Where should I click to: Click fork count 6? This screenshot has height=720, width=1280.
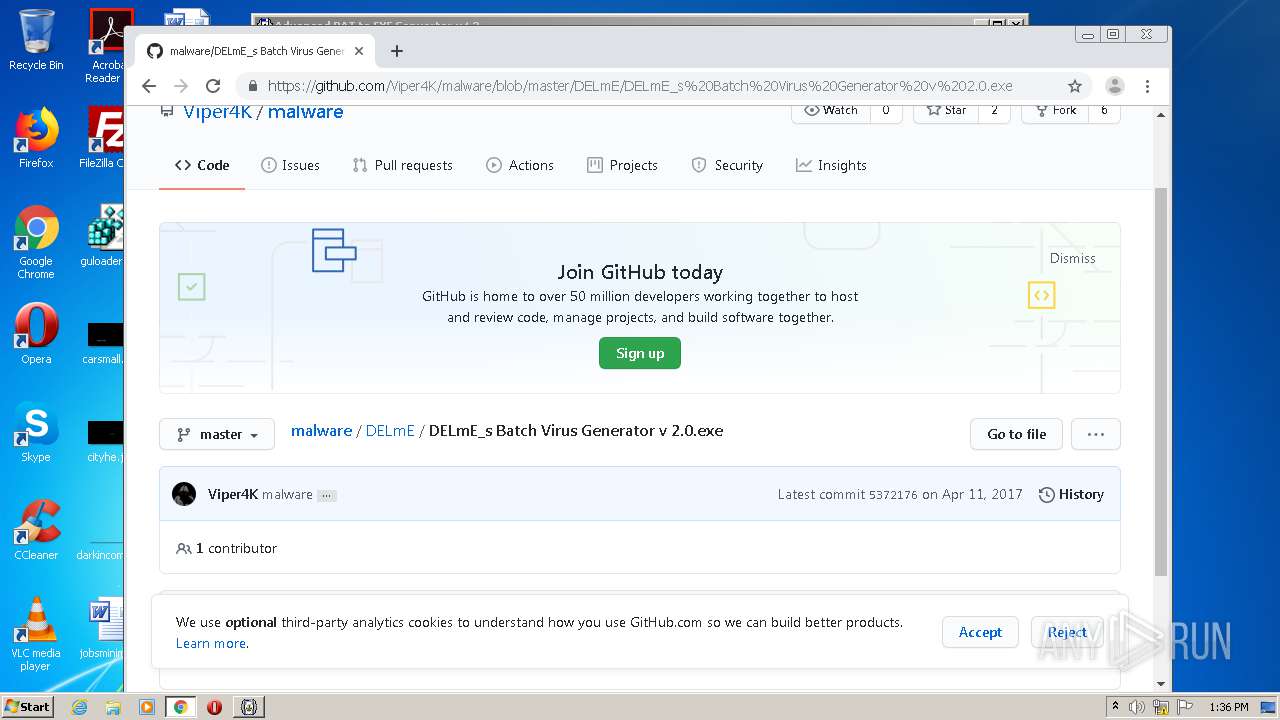tap(1104, 110)
